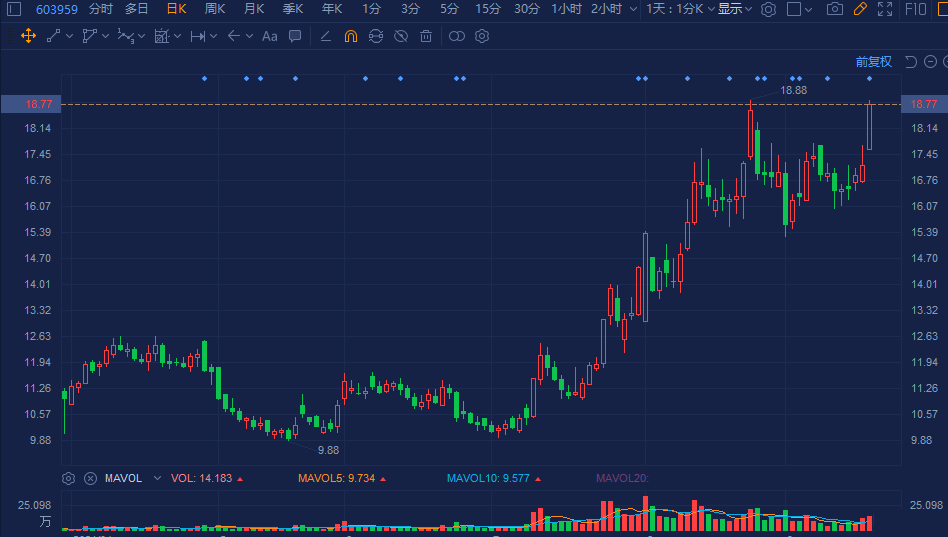This screenshot has width=948, height=537.
Task: Switch to 分时 intraday tab
Action: (x=101, y=9)
